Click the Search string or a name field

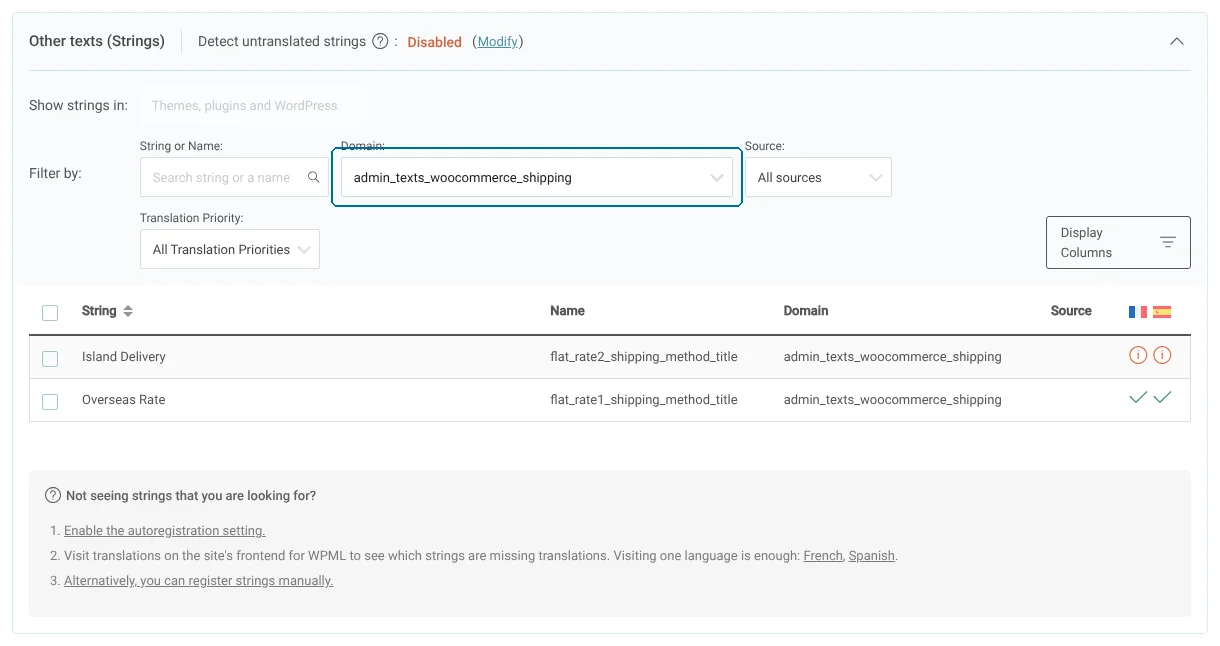pyautogui.click(x=234, y=177)
